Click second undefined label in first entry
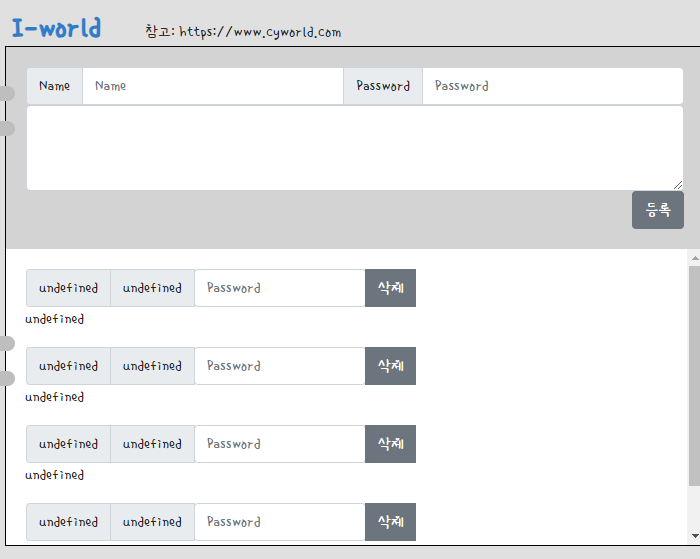700x559 pixels. (152, 288)
